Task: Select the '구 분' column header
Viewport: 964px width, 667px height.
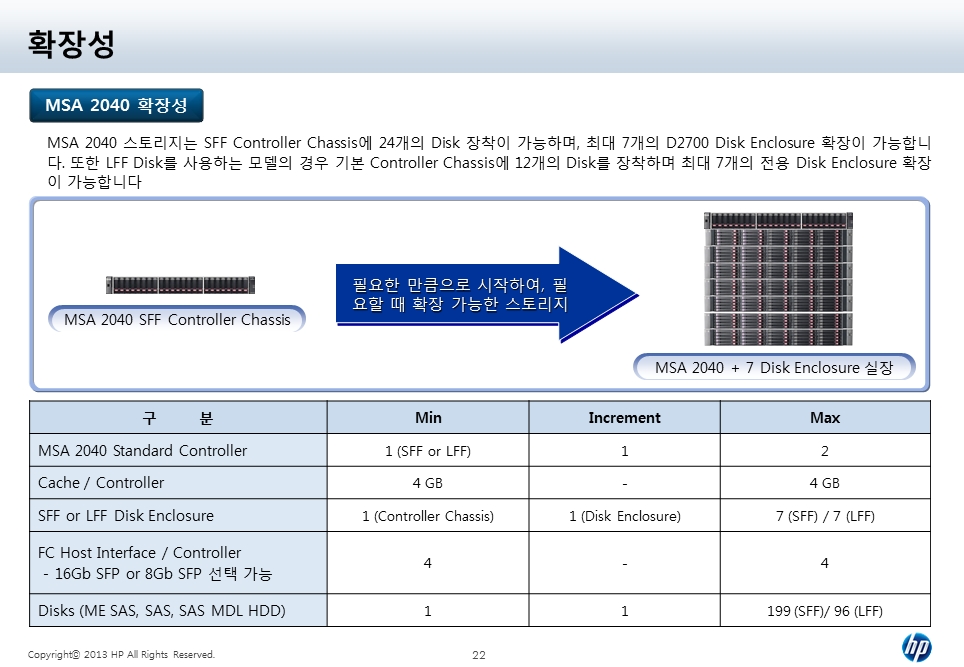Action: click(x=178, y=417)
